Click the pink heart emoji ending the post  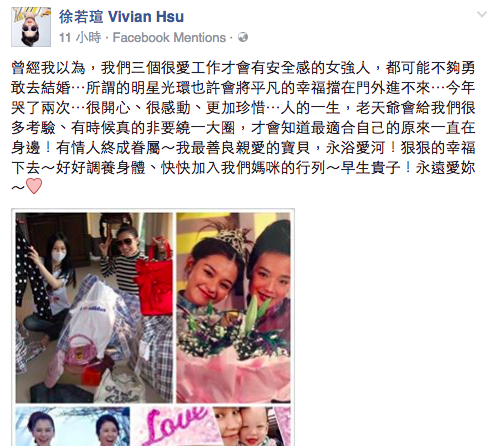[x=34, y=186]
